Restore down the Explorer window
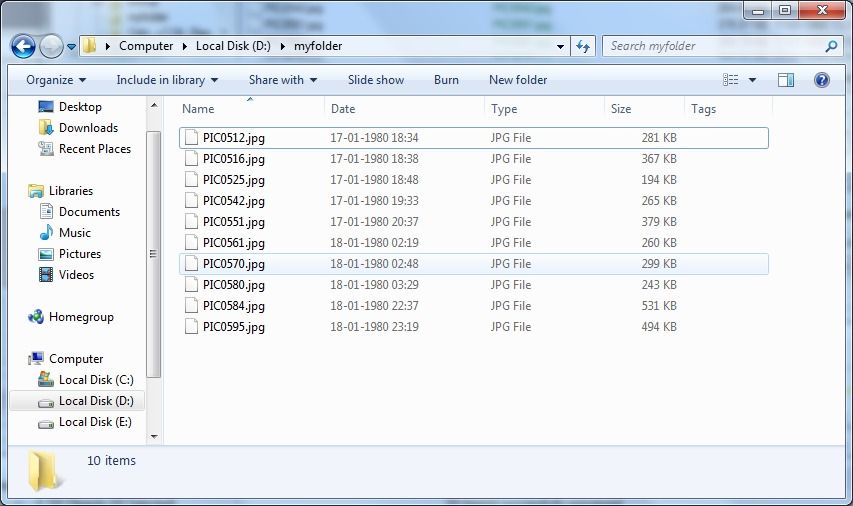Image resolution: width=853 pixels, height=506 pixels. pos(784,9)
